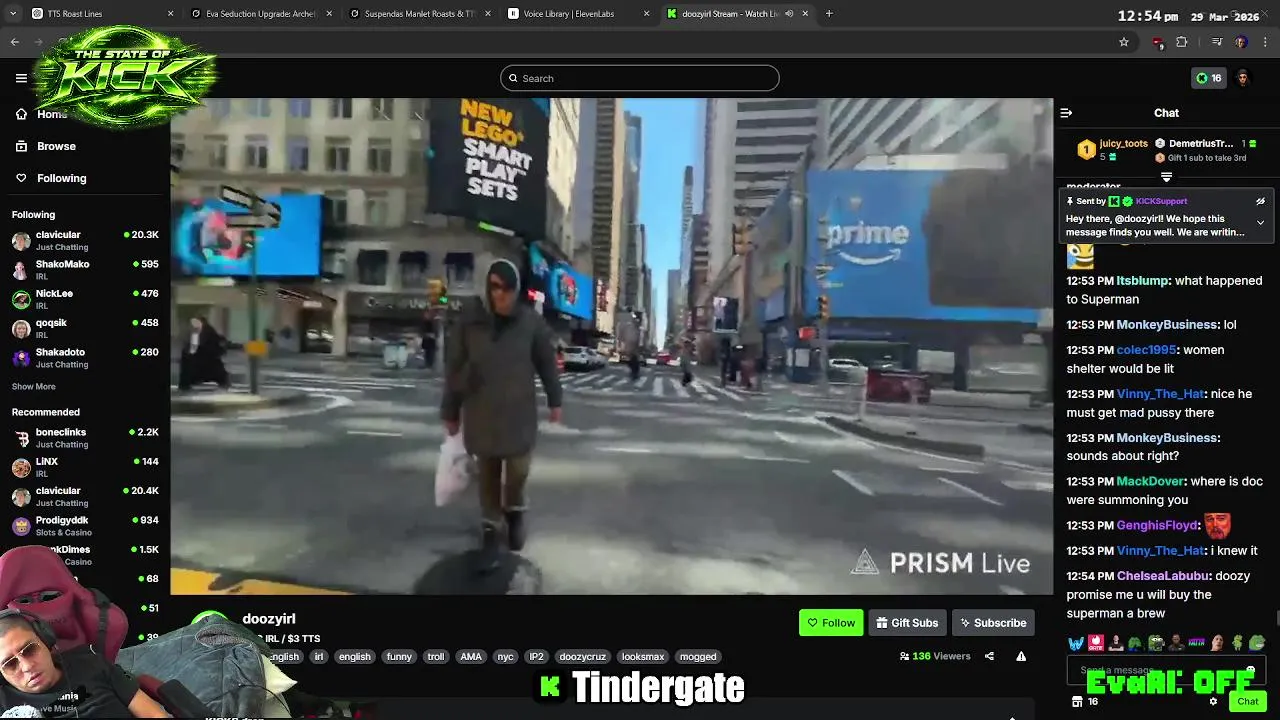
Task: Open doozyirl channel name link
Action: click(269, 619)
